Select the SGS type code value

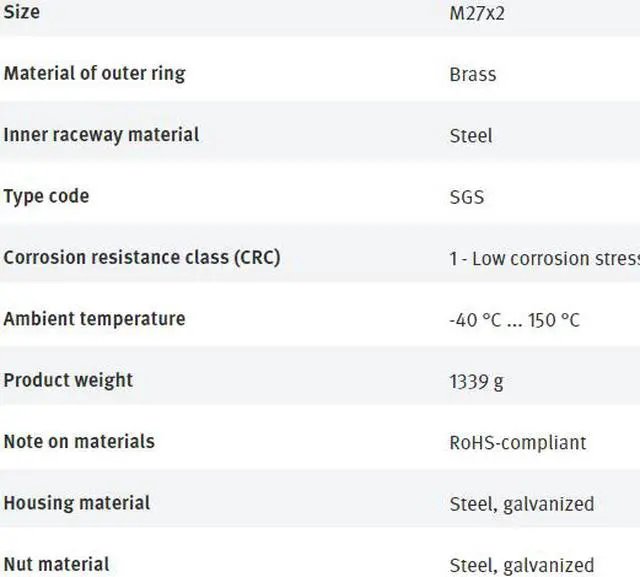click(x=467, y=197)
